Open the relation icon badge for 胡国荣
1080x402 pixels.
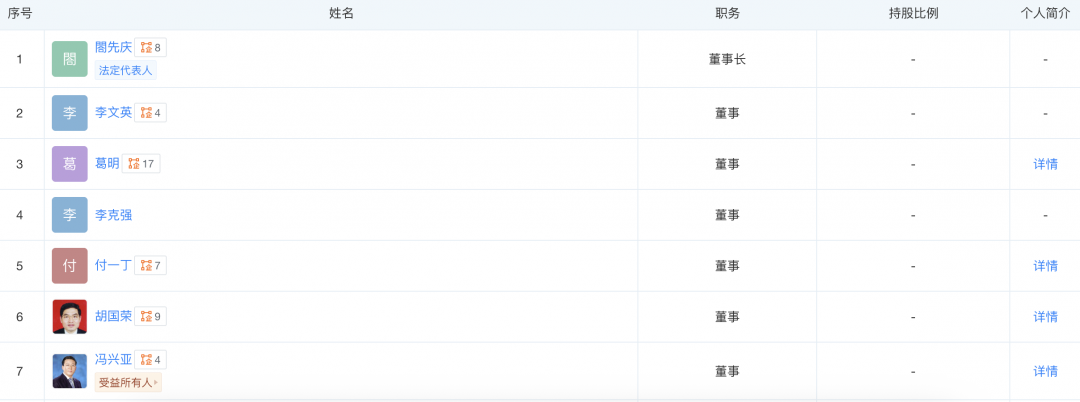146,317
